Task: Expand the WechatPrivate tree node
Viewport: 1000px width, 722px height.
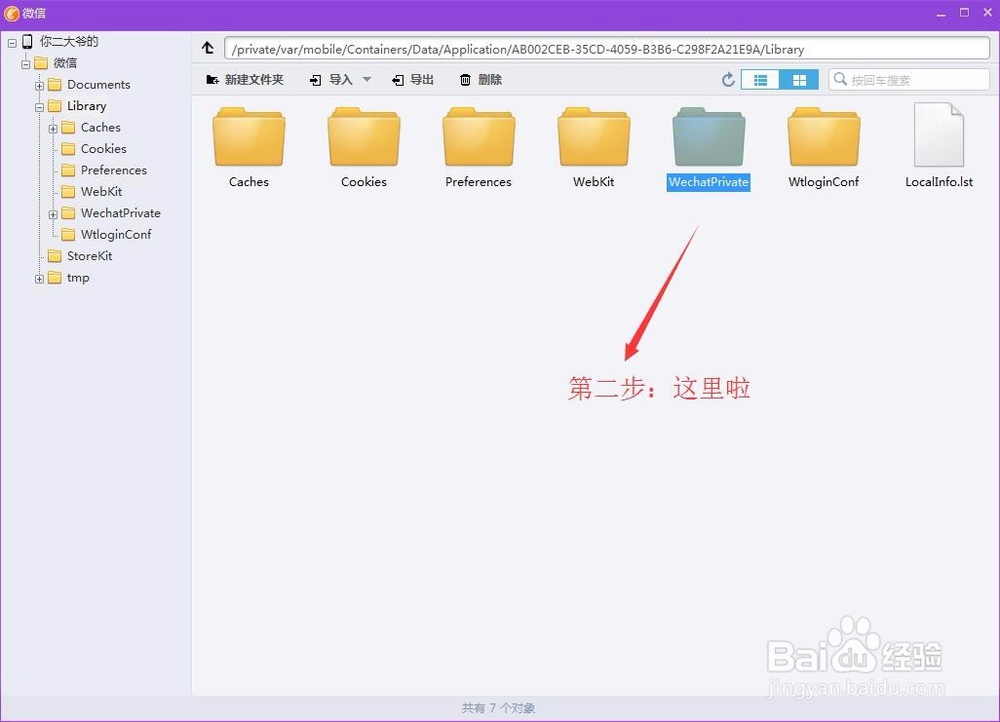Action: 53,214
